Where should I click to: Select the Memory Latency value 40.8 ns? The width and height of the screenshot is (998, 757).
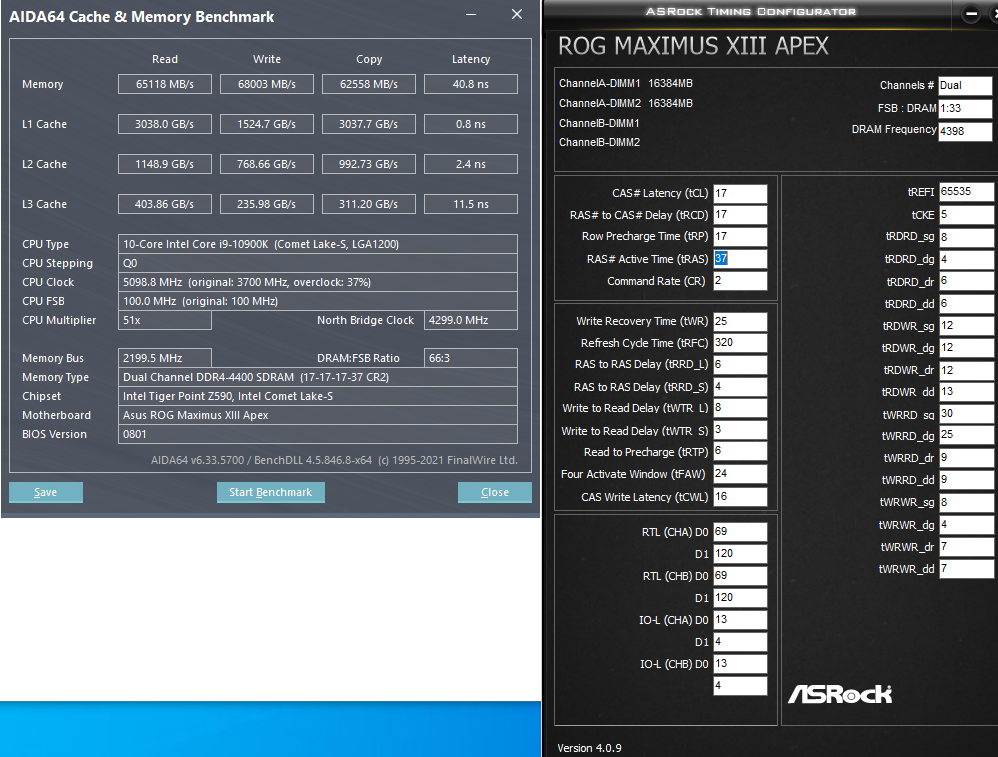pos(471,84)
